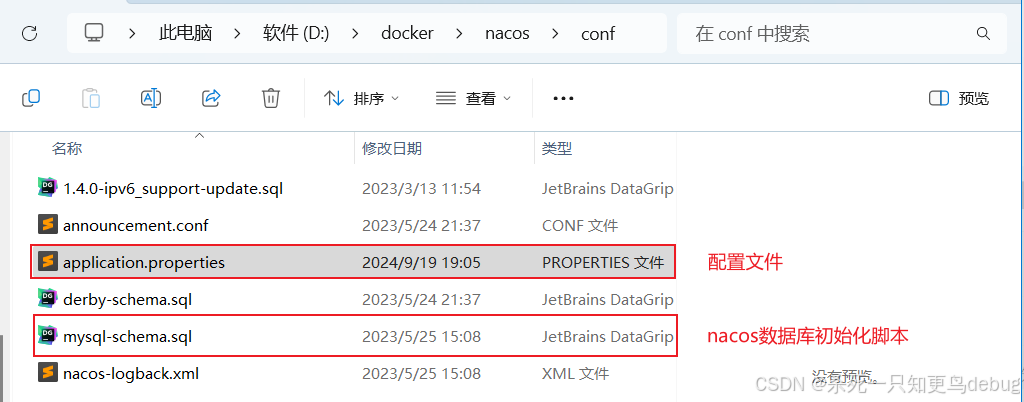Click the delete trash can icon

pos(271,99)
